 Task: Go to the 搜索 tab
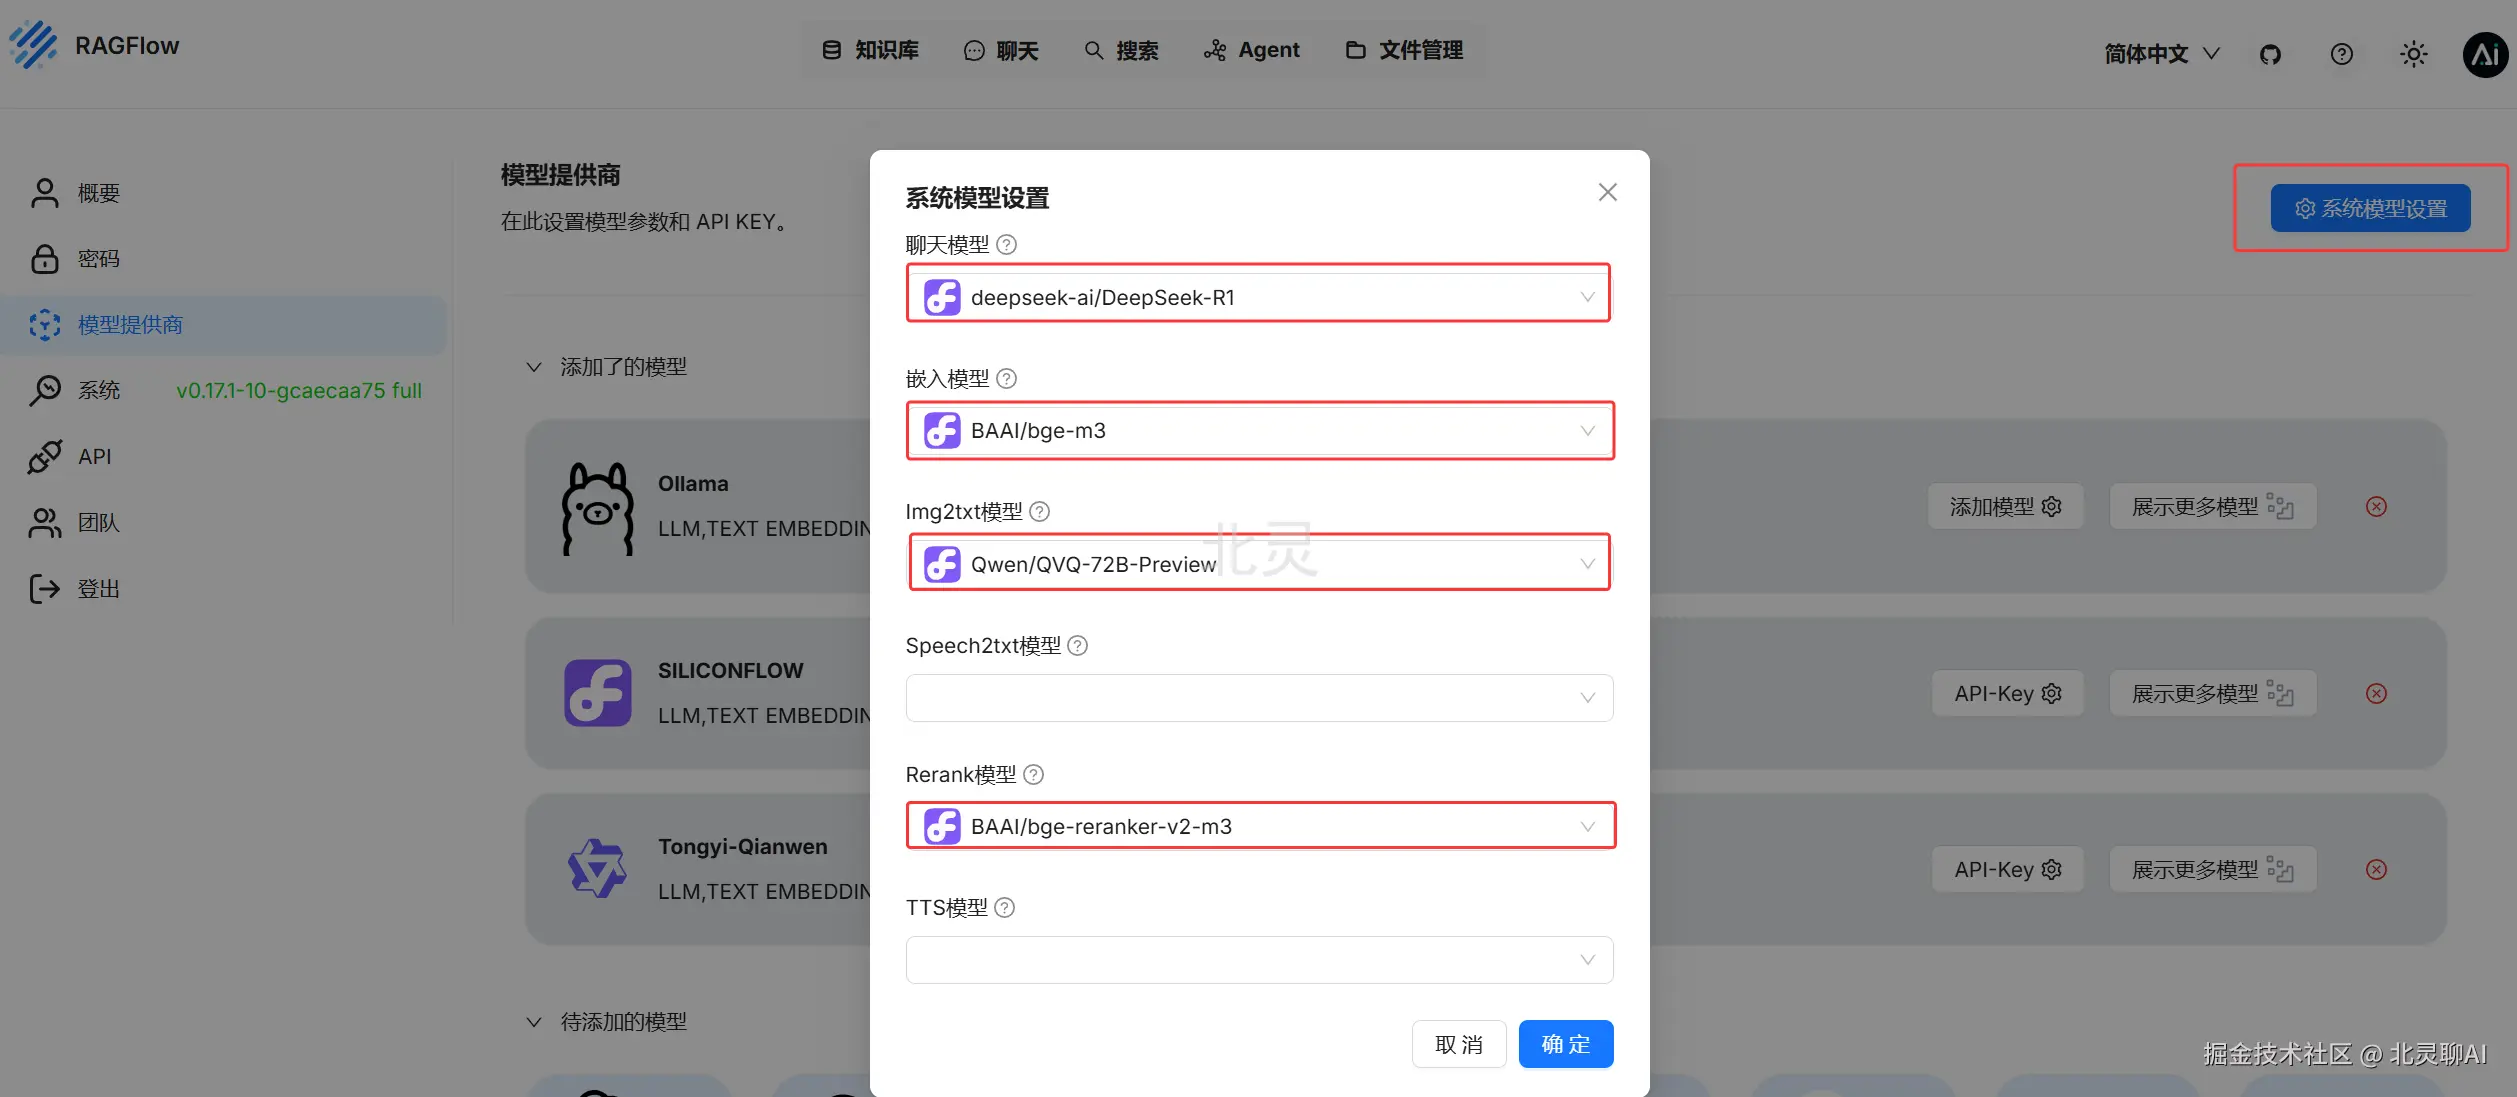point(1121,50)
